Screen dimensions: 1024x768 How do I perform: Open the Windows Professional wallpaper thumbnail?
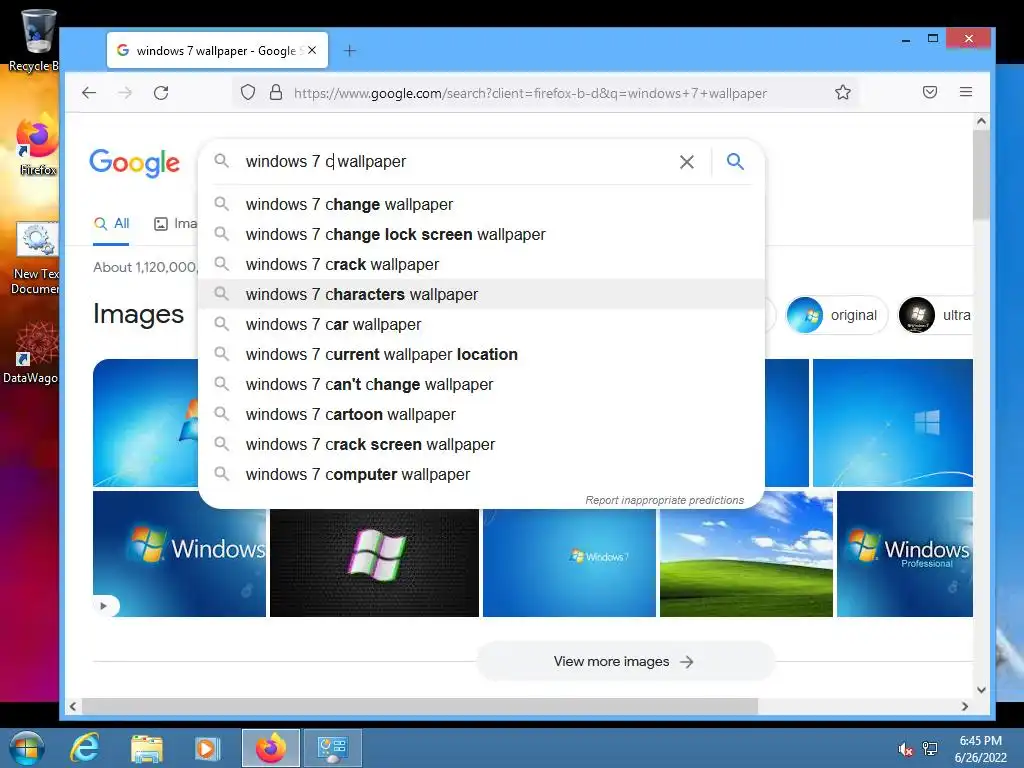[905, 554]
